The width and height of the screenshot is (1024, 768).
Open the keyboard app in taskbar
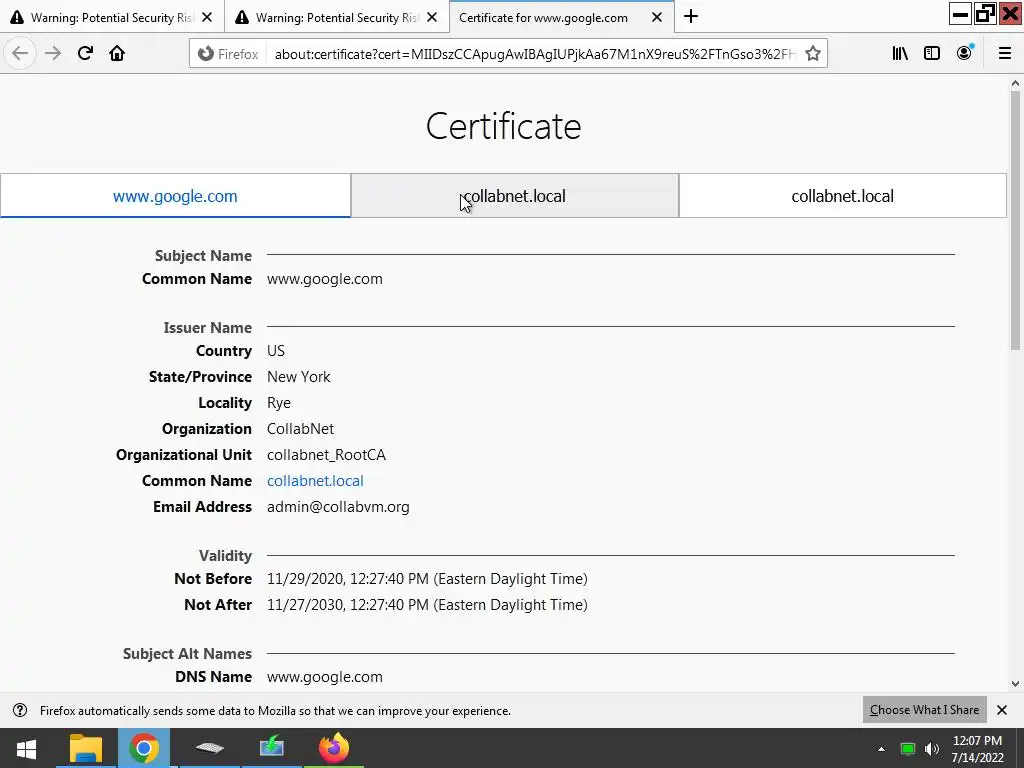(209, 748)
